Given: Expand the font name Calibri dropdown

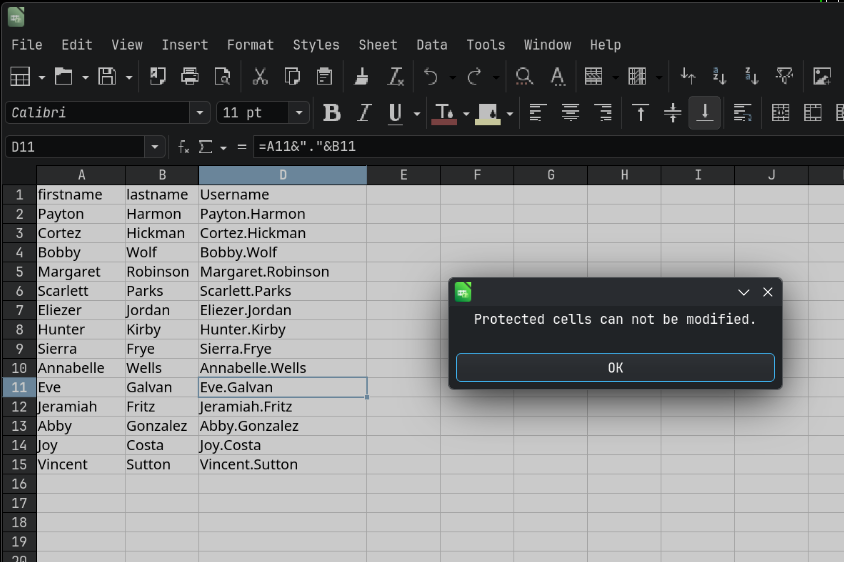Looking at the screenshot, I should pyautogui.click(x=200, y=113).
